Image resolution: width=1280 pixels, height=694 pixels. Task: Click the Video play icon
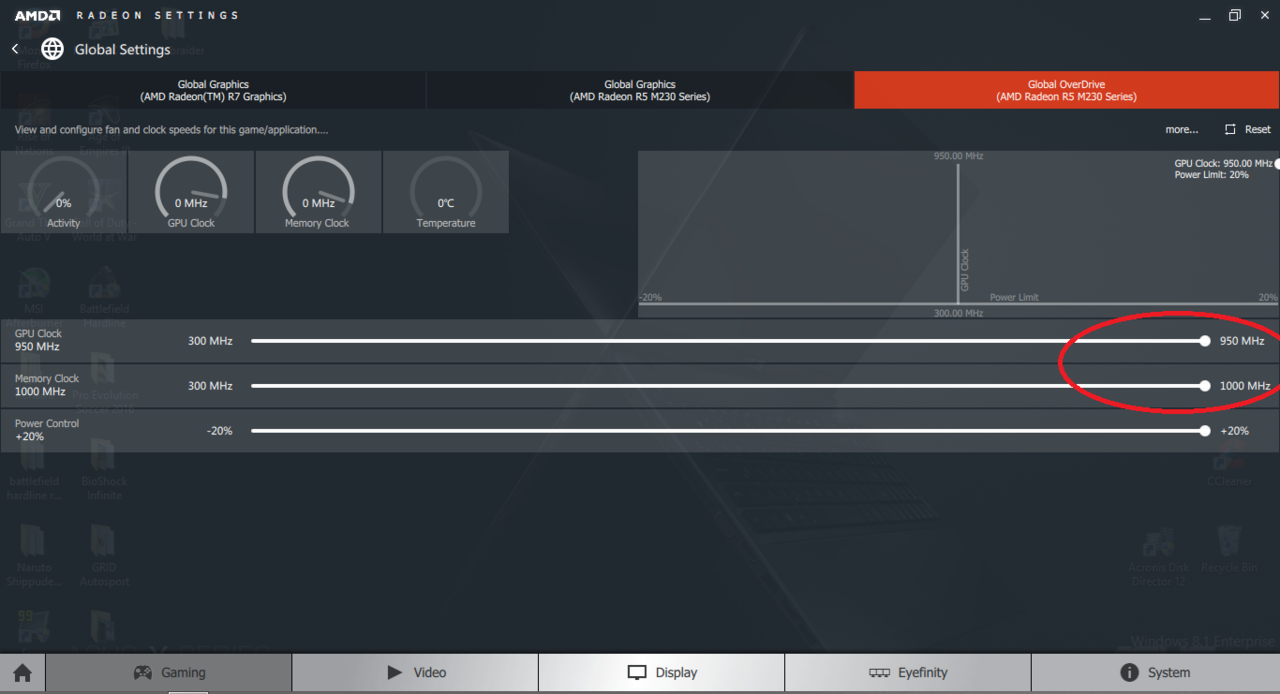[394, 673]
